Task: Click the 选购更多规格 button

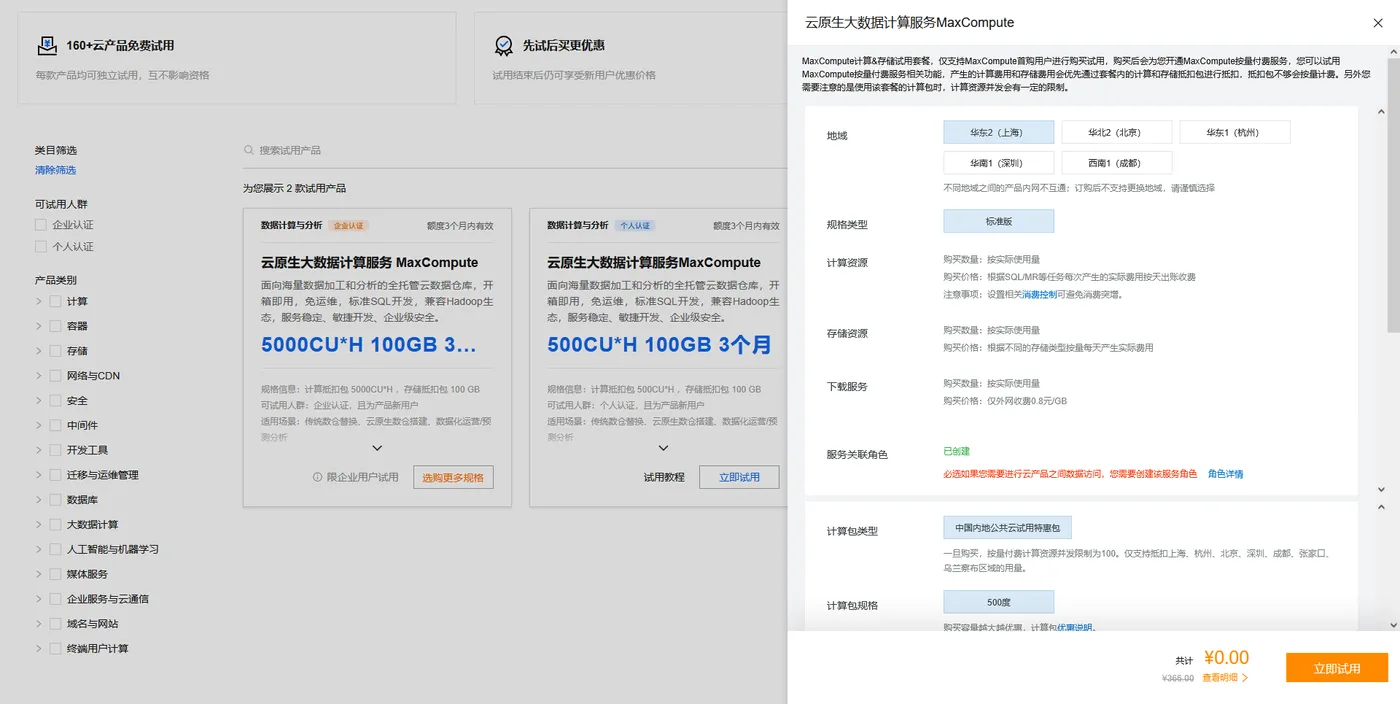Action: [453, 477]
